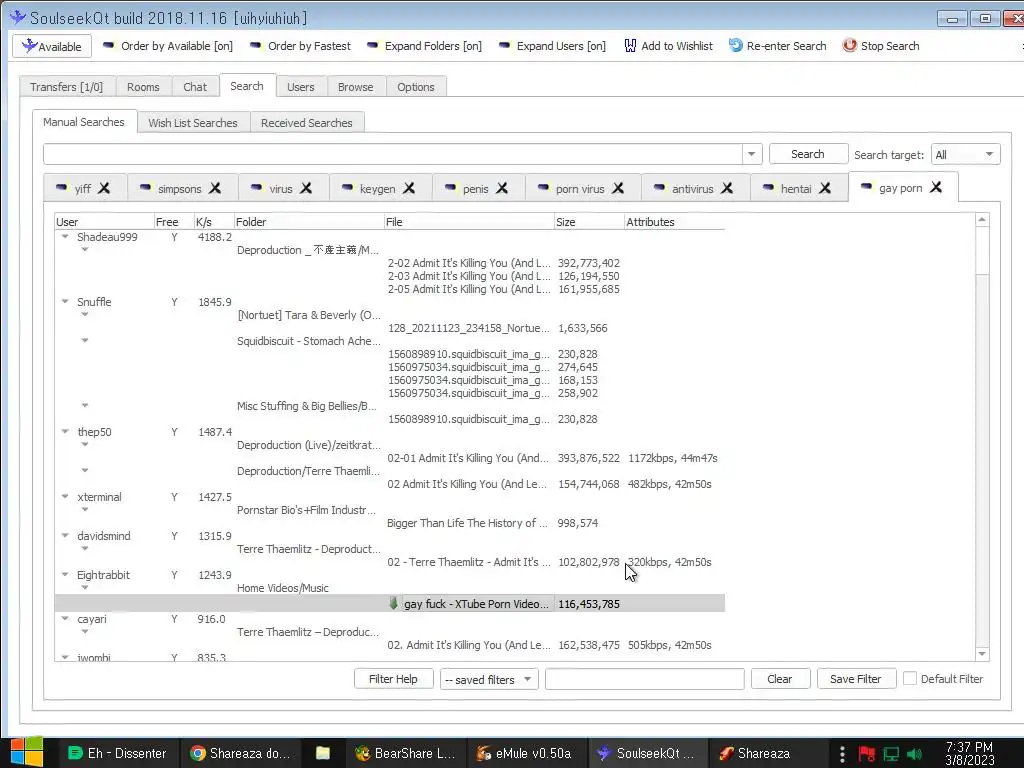Open the Windows Start menu
Image resolution: width=1024 pixels, height=768 pixels.
click(26, 752)
